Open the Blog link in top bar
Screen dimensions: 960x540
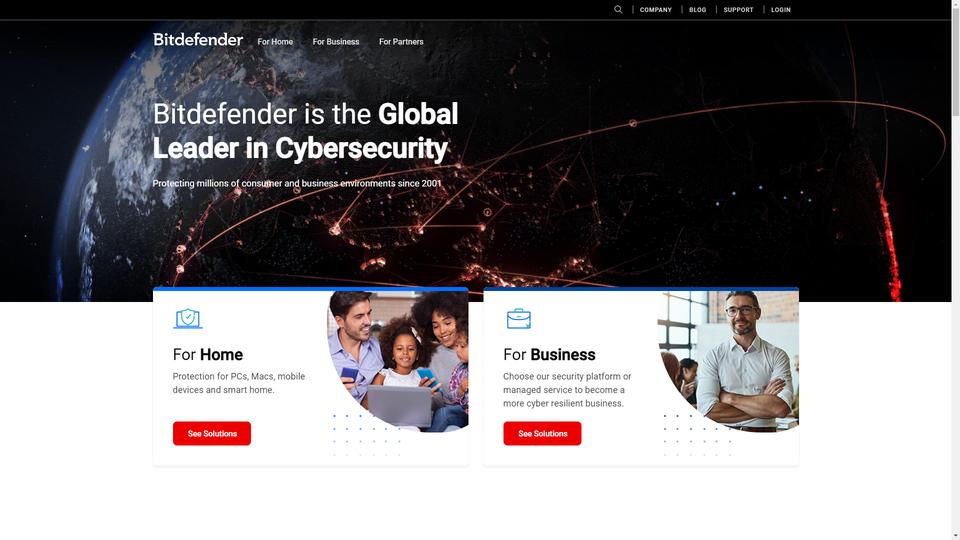point(697,10)
